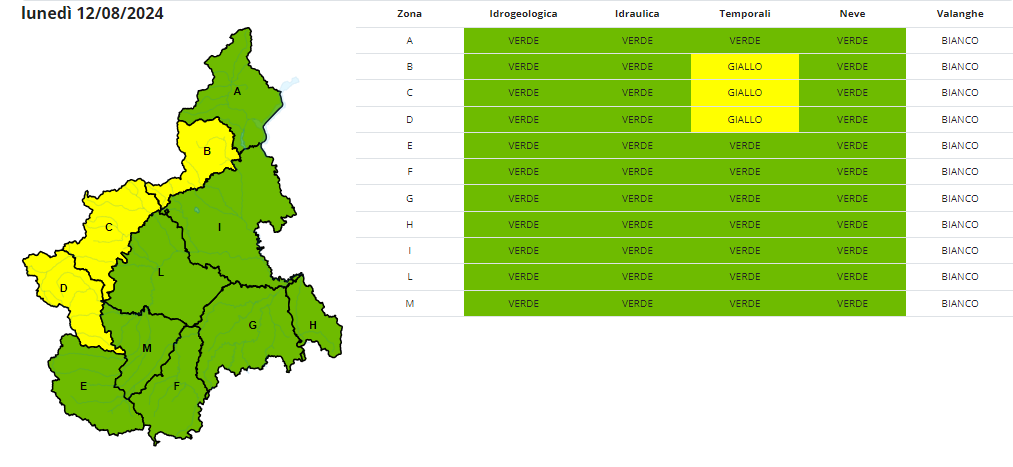Viewport: 1013px width, 467px height.
Task: Click GIALLO Temporali cell for zone D
Action: click(744, 119)
